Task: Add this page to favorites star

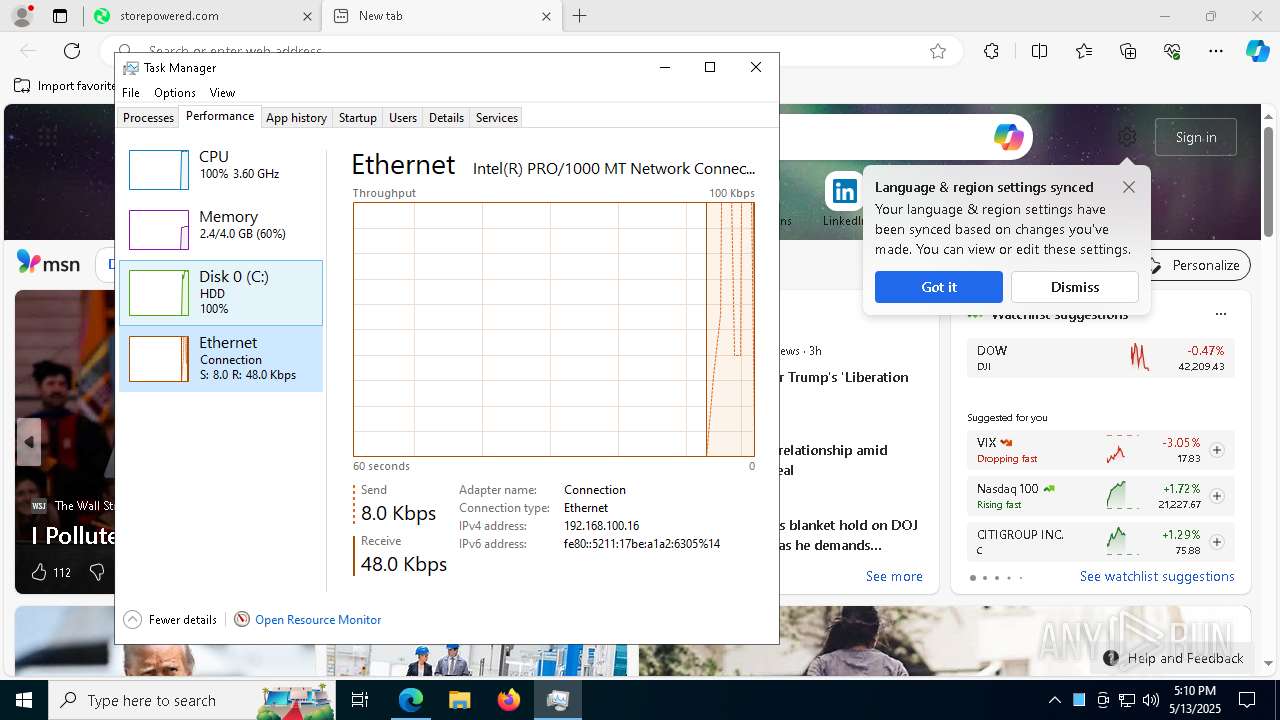Action: tap(938, 51)
